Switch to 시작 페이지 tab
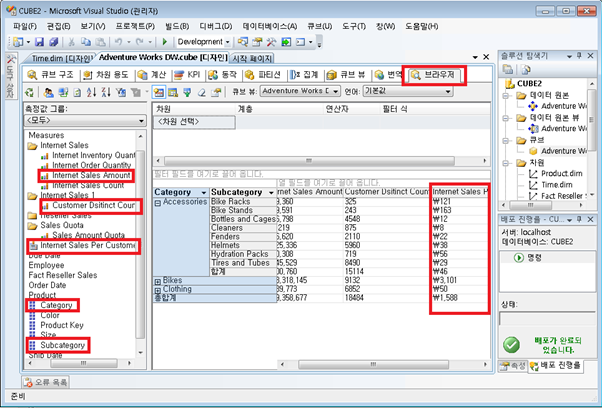This screenshot has height=408, width=602. pos(252,58)
